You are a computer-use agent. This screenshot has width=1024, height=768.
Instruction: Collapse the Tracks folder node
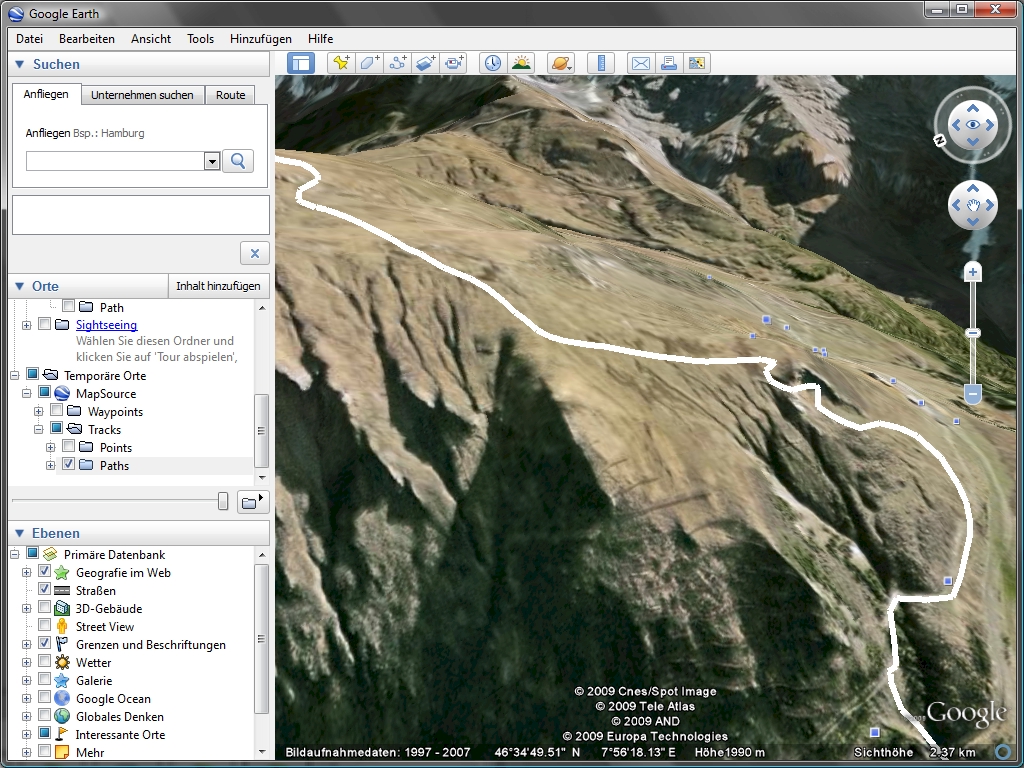click(x=39, y=430)
